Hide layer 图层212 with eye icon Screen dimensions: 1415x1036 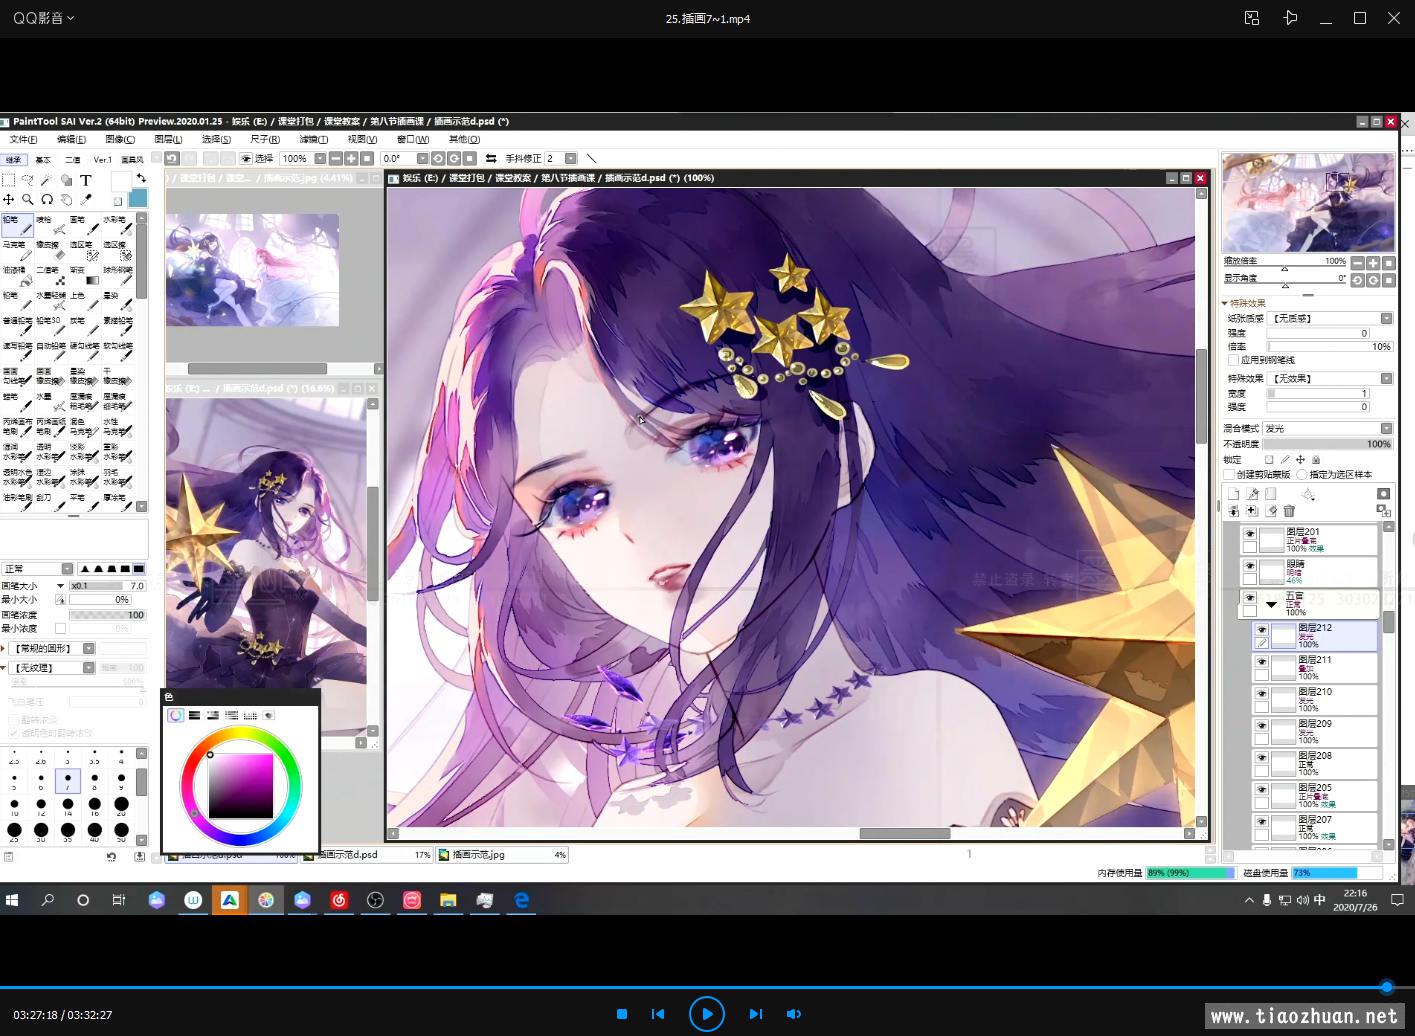coord(1261,630)
